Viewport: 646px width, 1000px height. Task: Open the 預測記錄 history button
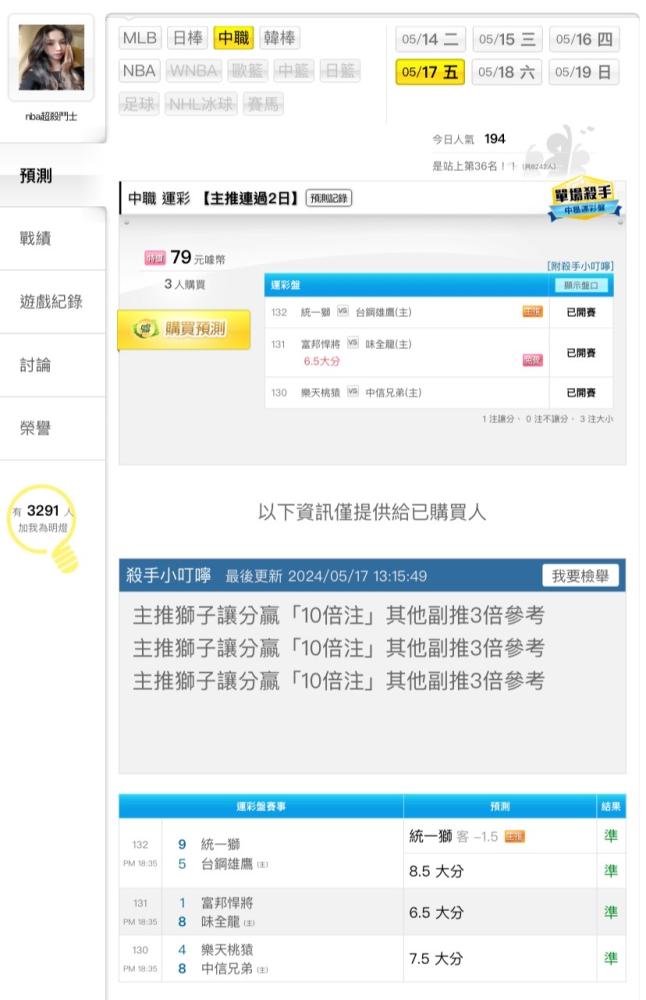point(328,198)
